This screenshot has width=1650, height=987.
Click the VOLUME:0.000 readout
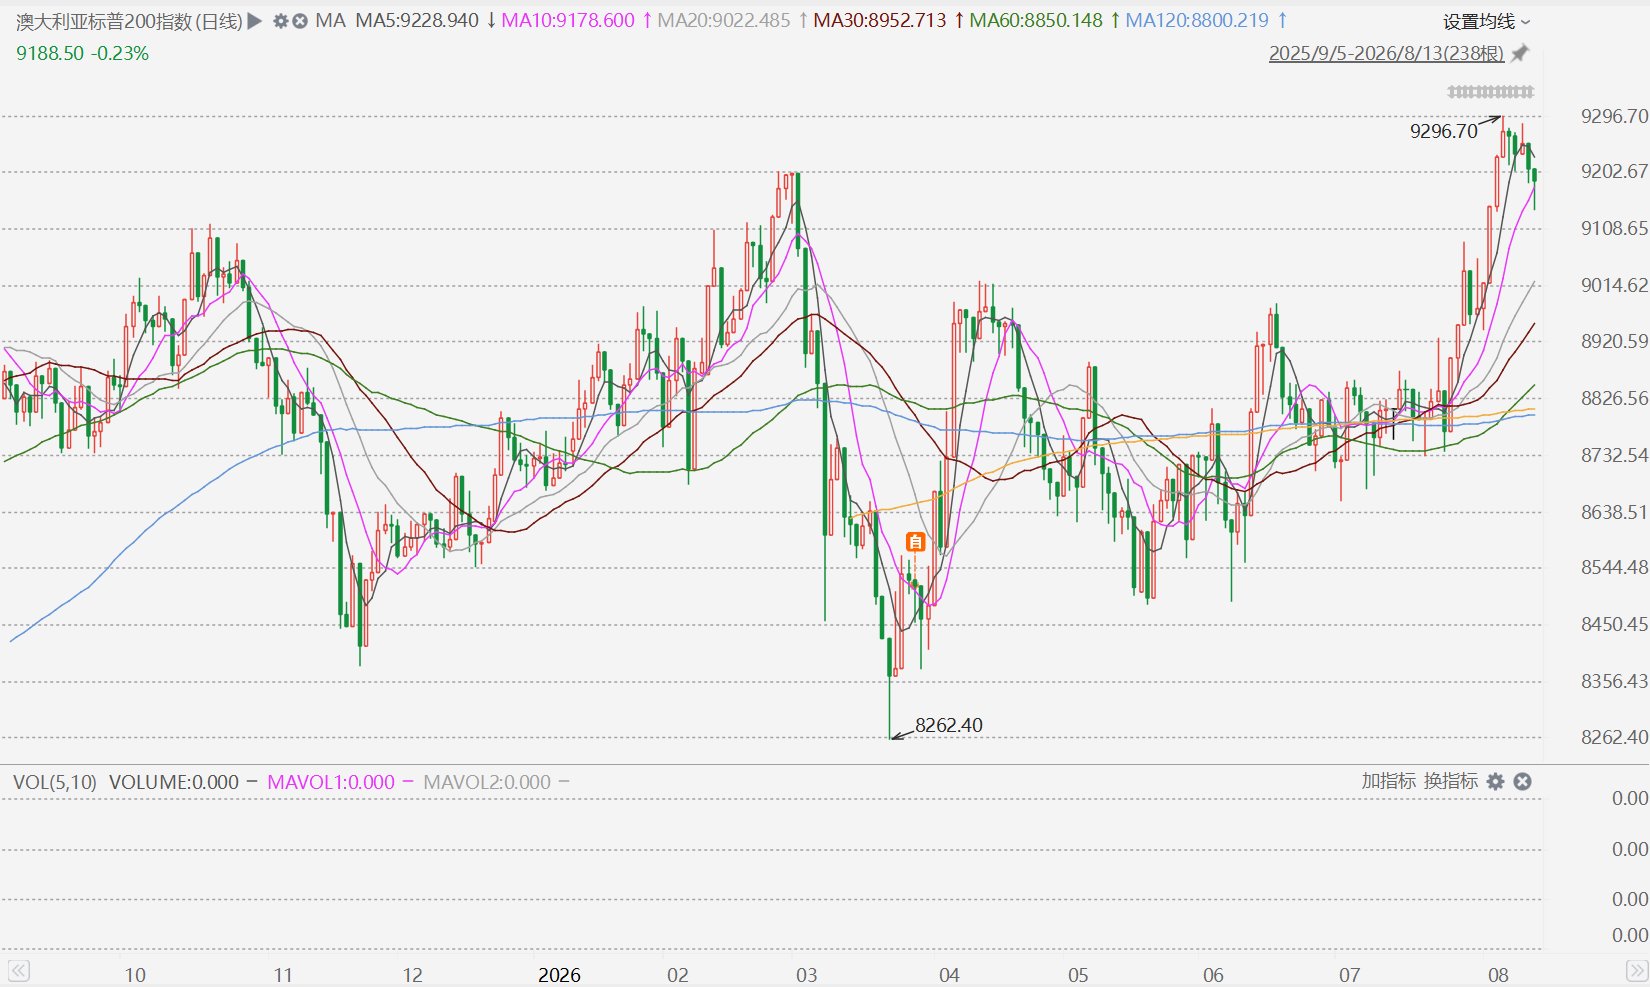[174, 782]
